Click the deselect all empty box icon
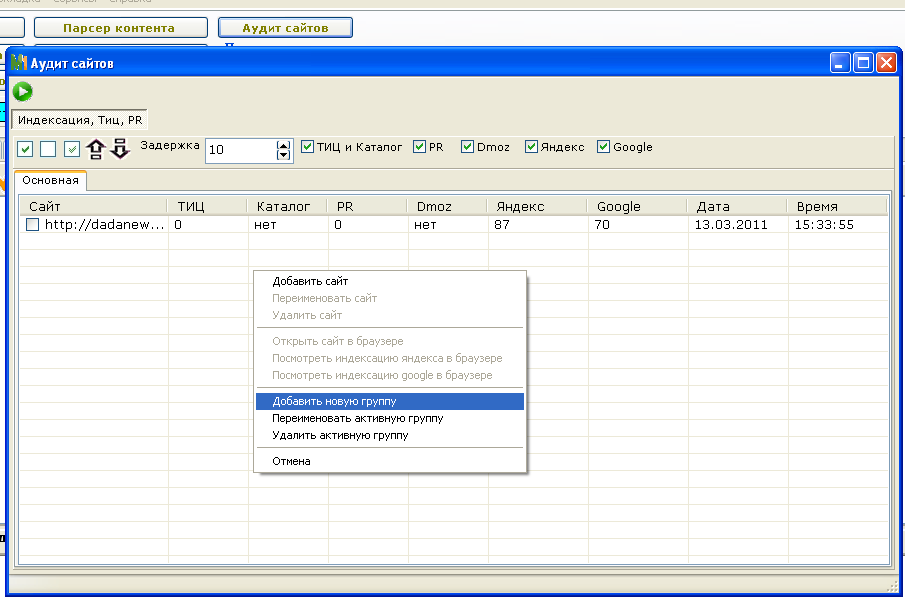905x602 pixels. click(x=48, y=150)
